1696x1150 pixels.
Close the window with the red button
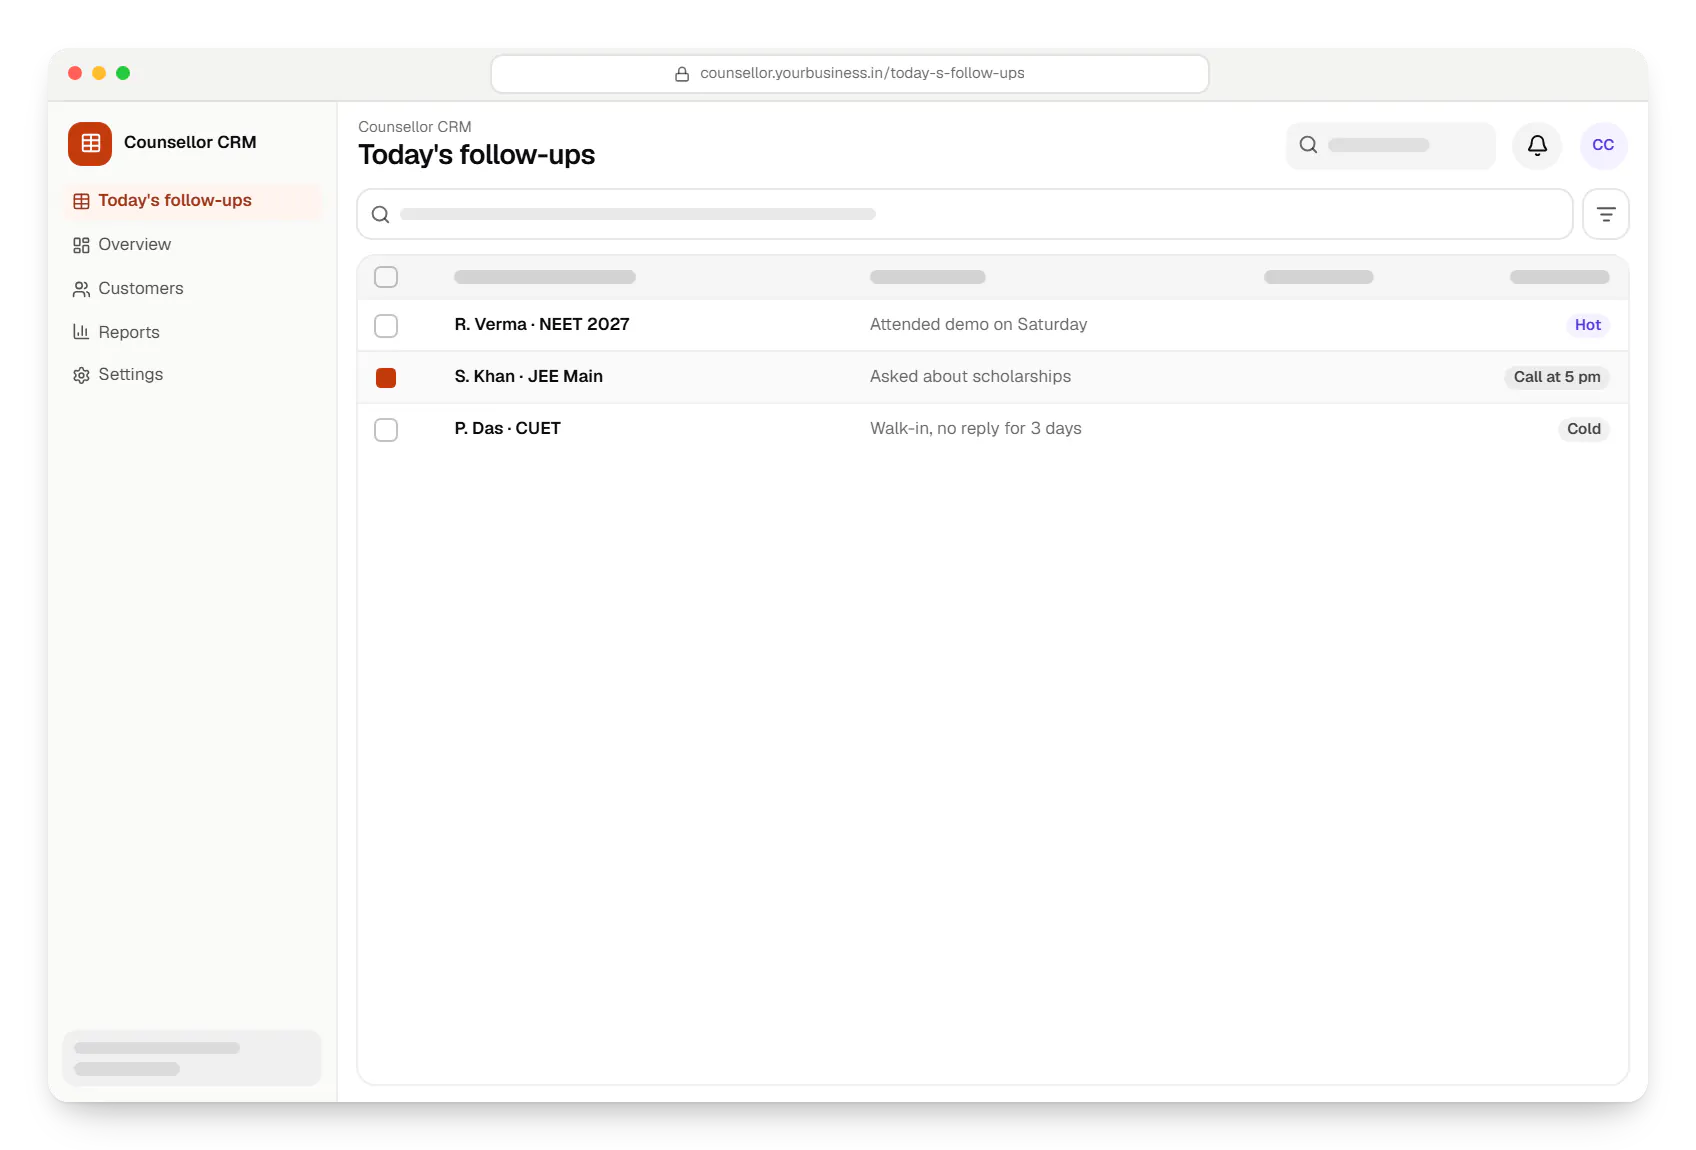coord(75,73)
